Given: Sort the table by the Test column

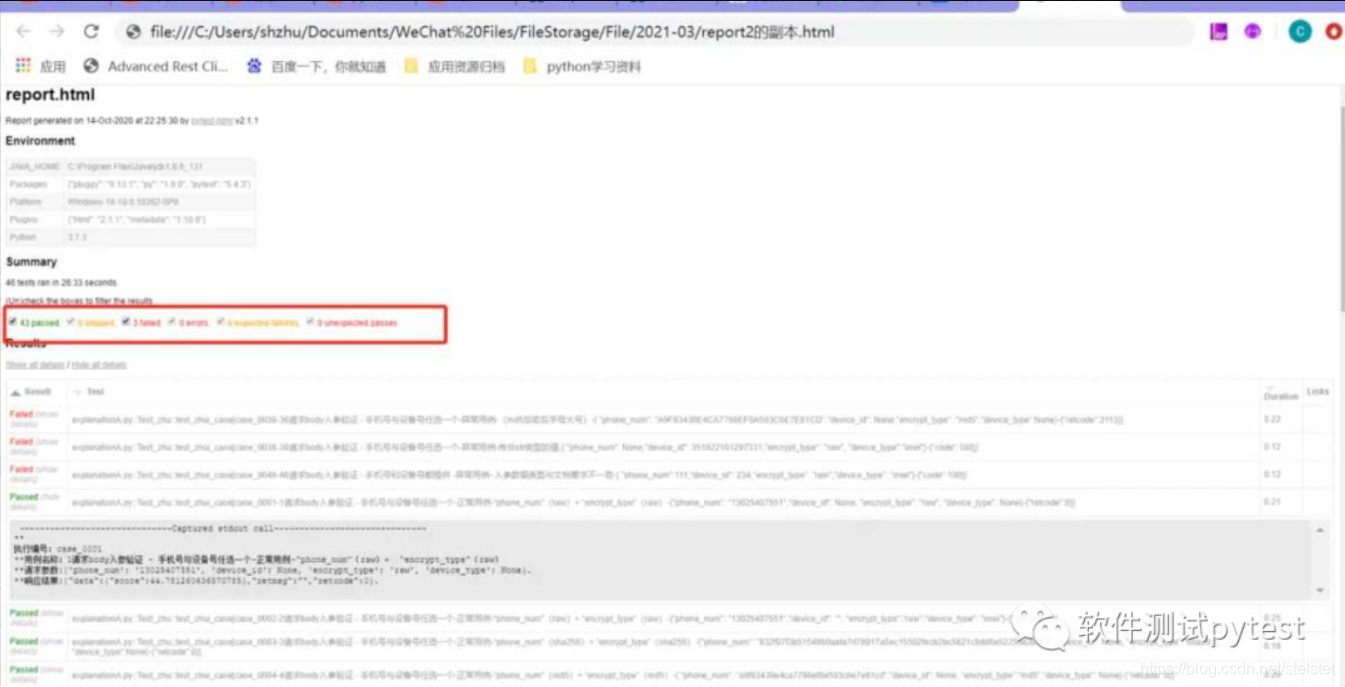Looking at the screenshot, I should click(80, 391).
